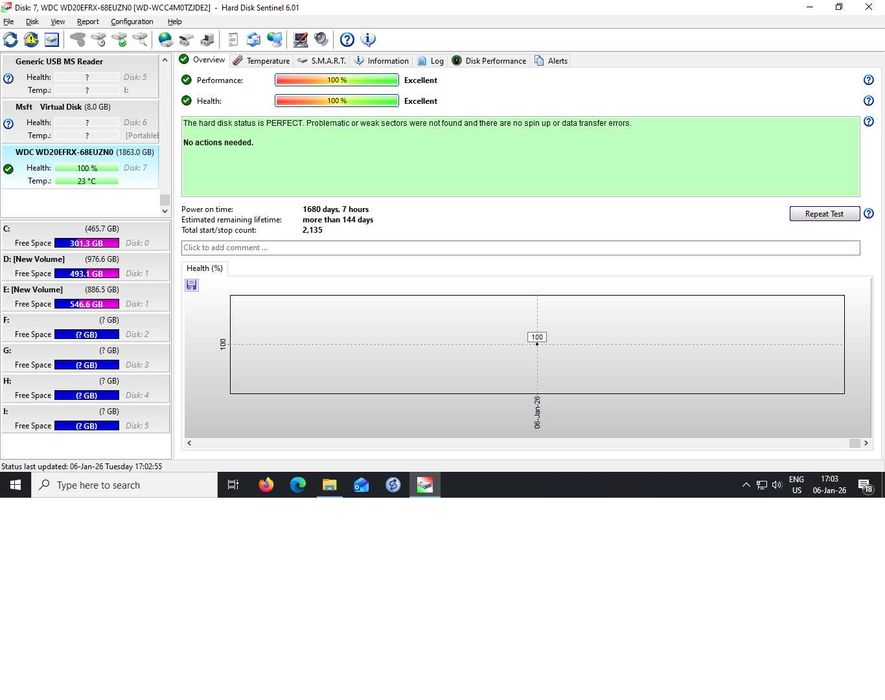The width and height of the screenshot is (885, 700).
Task: Select the Overview tab
Action: [202, 60]
